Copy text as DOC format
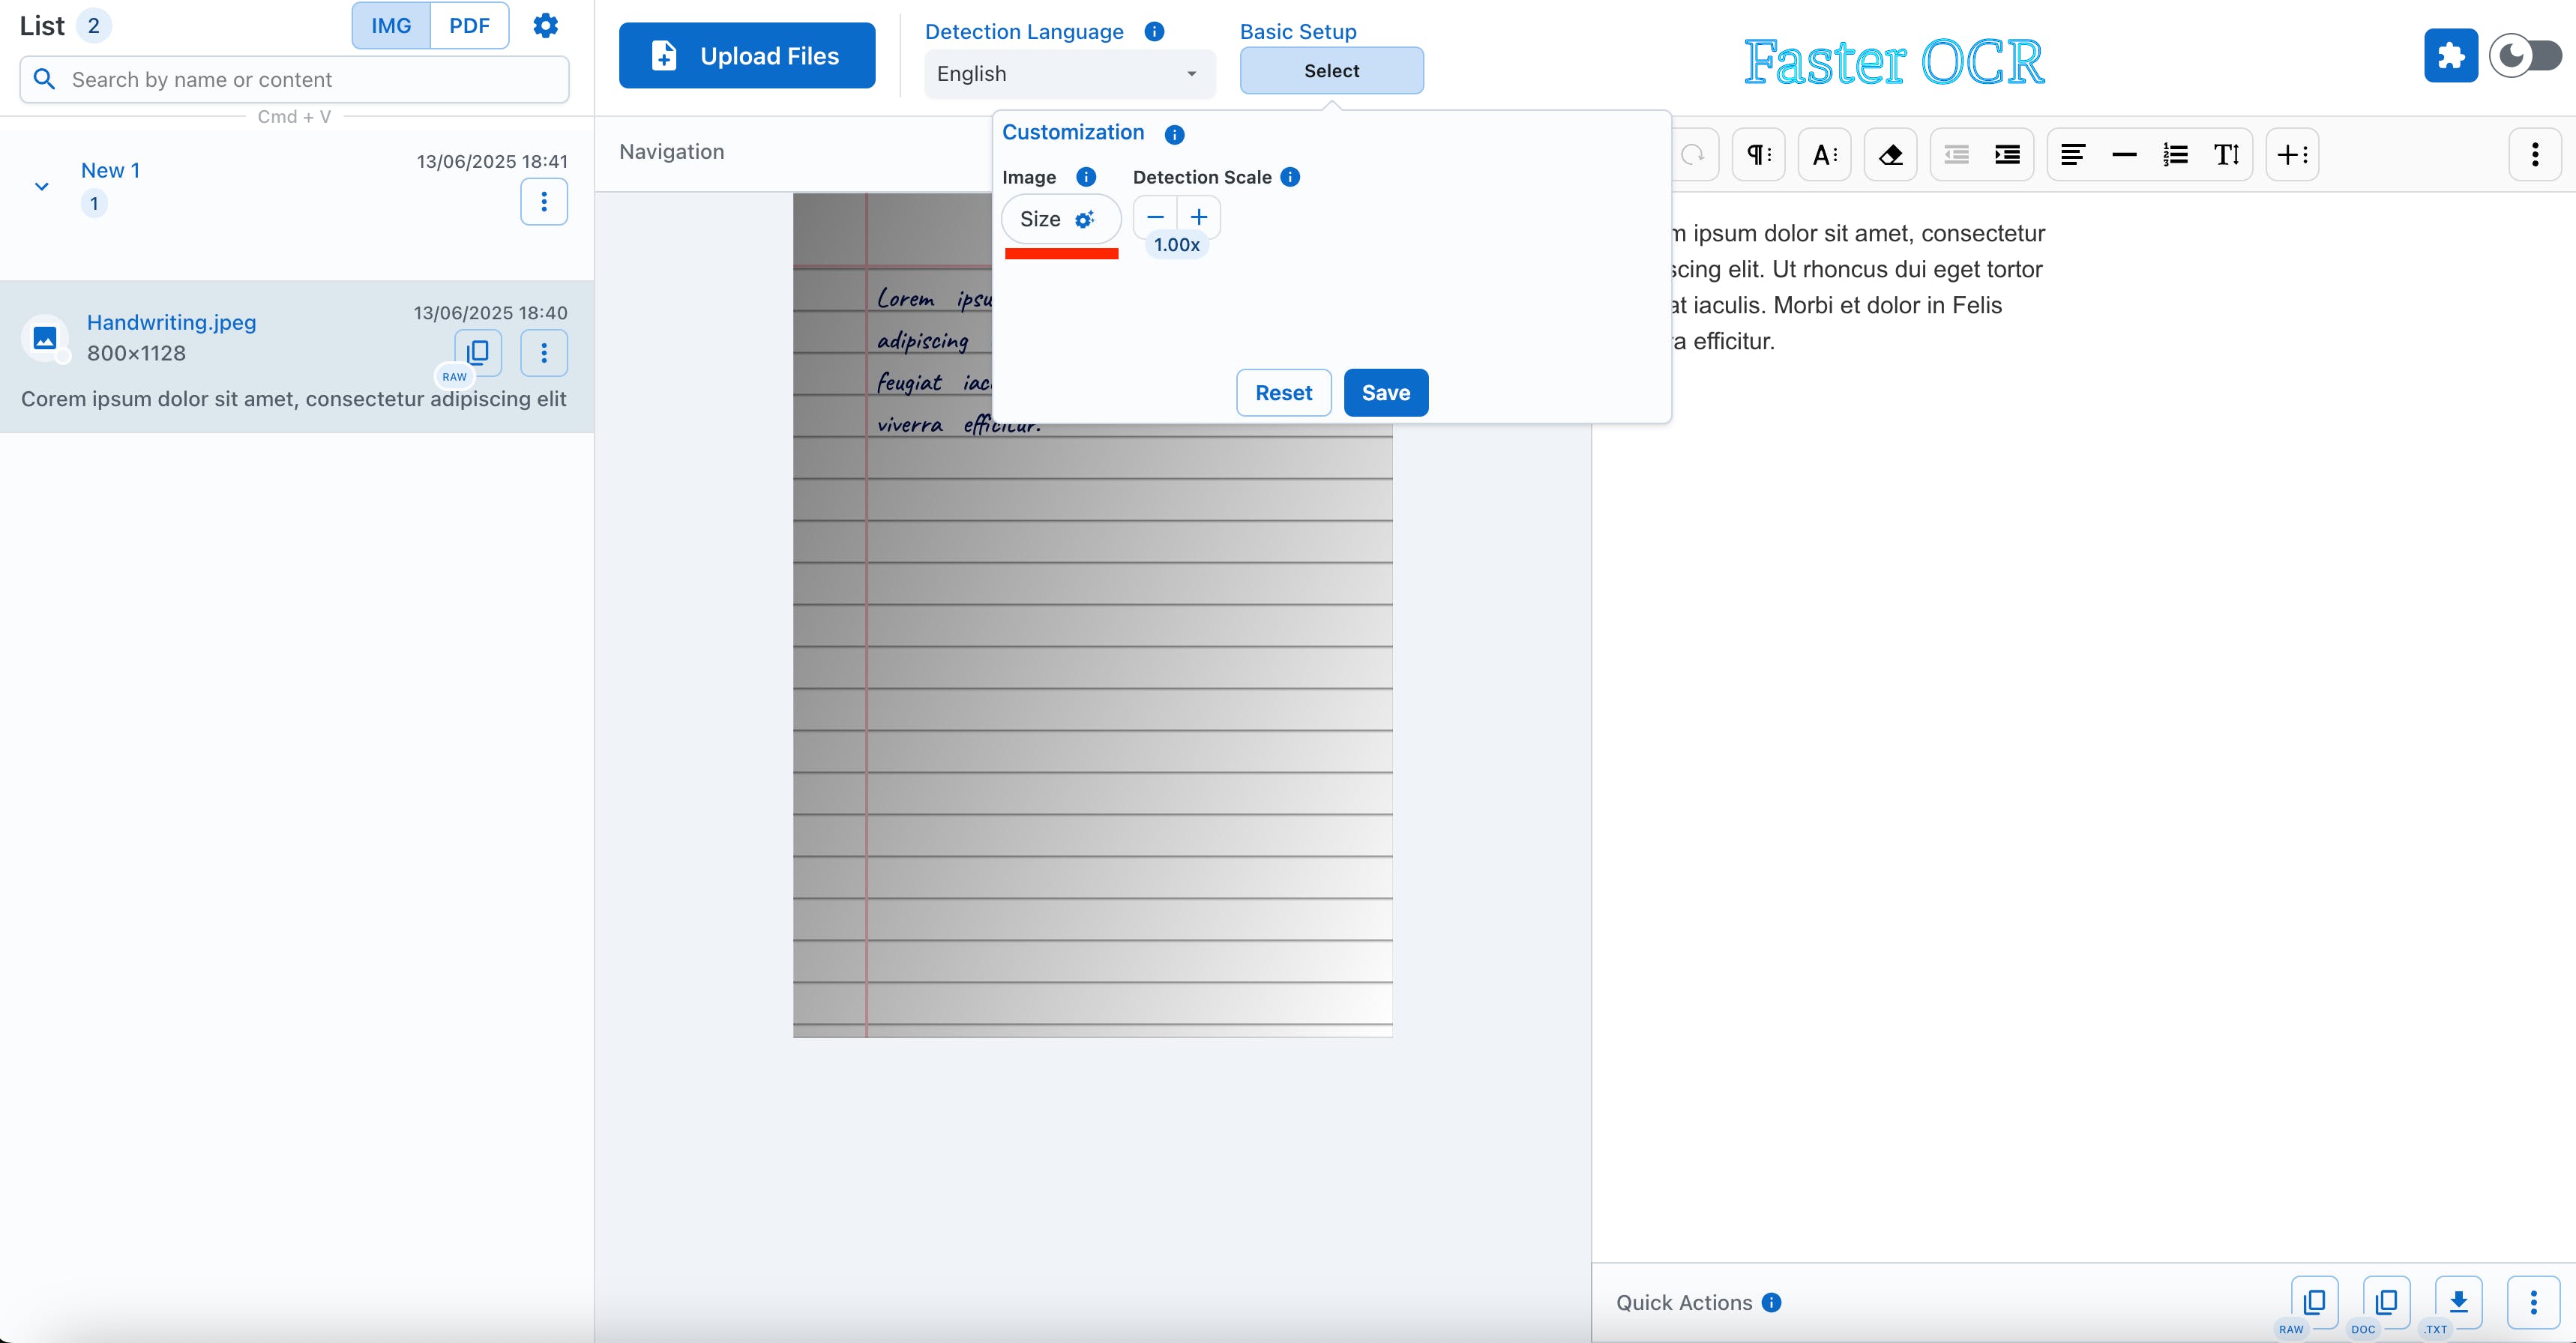This screenshot has height=1343, width=2576. [2386, 1301]
